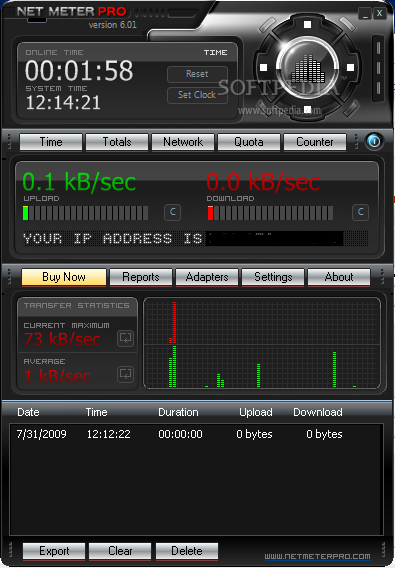Click the Date column header
395x568 pixels.
(x=28, y=412)
